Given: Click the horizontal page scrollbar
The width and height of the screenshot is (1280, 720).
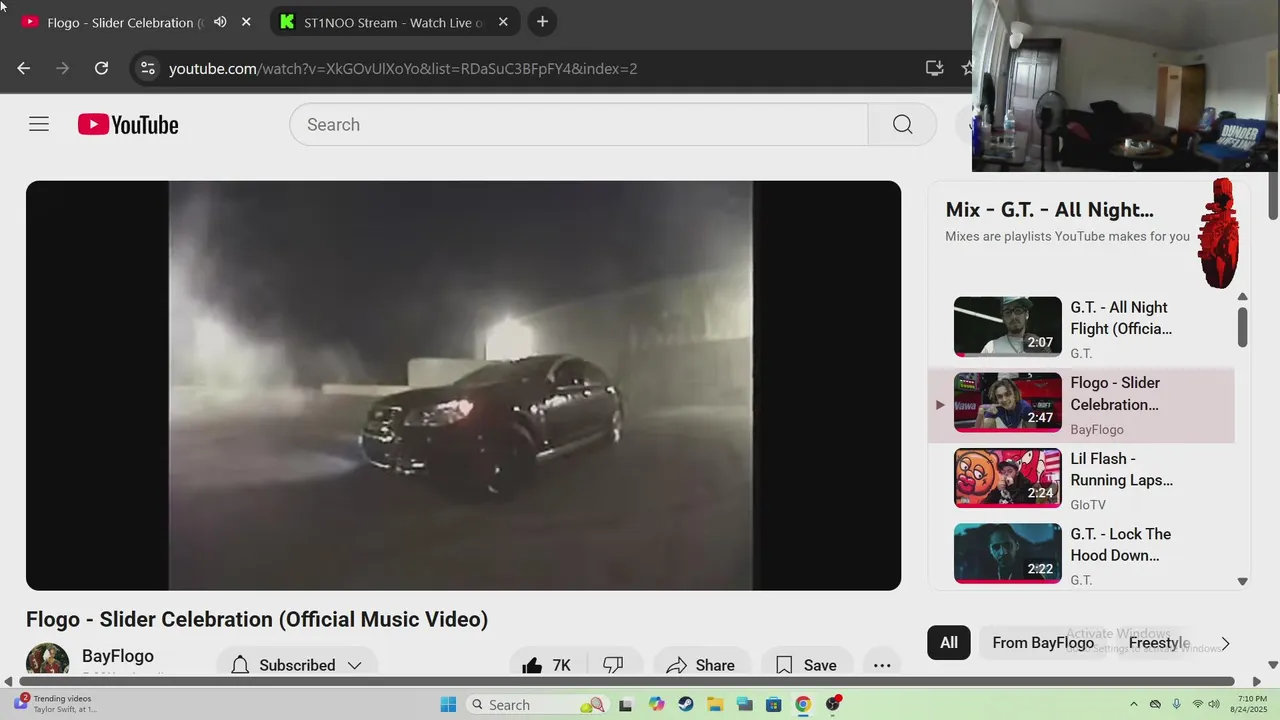Looking at the screenshot, I should 628,682.
